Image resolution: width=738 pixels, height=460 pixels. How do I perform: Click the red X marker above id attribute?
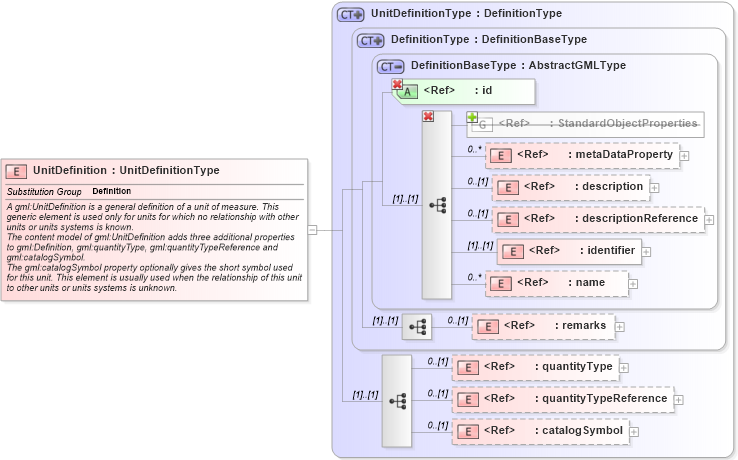click(397, 84)
